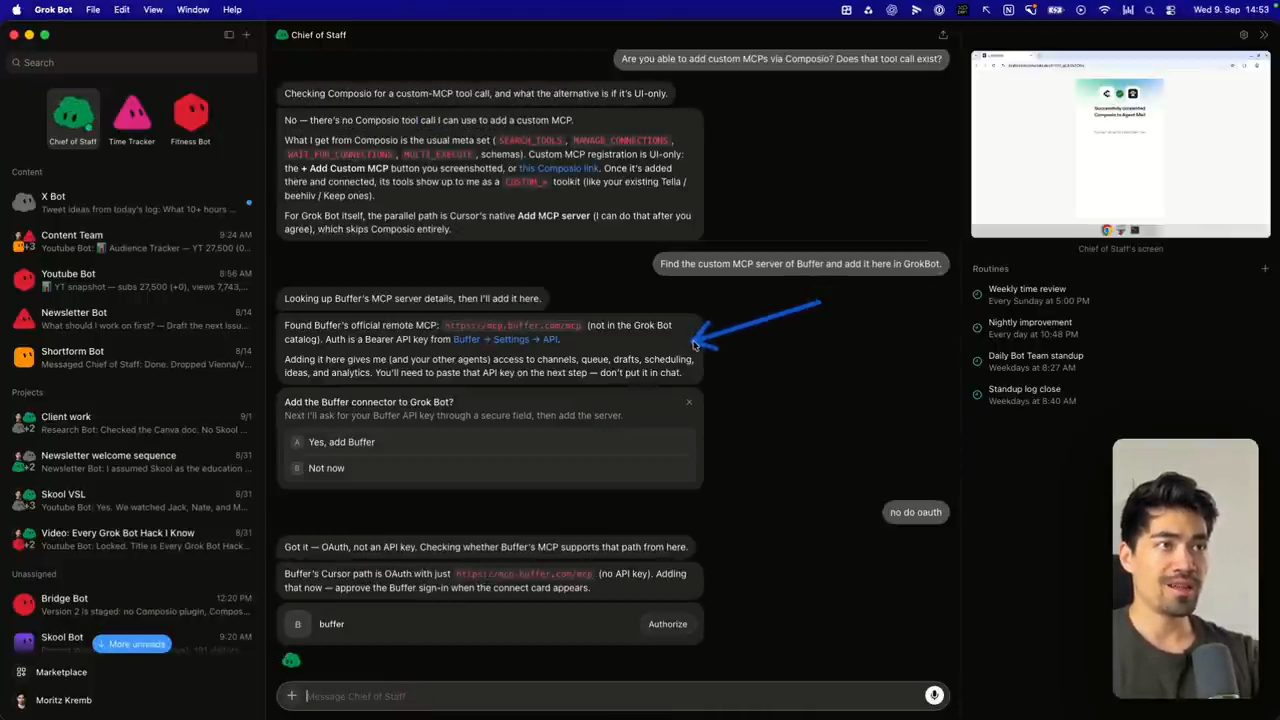Select the Time Tracker agent avatar
The image size is (1280, 720).
click(x=132, y=114)
